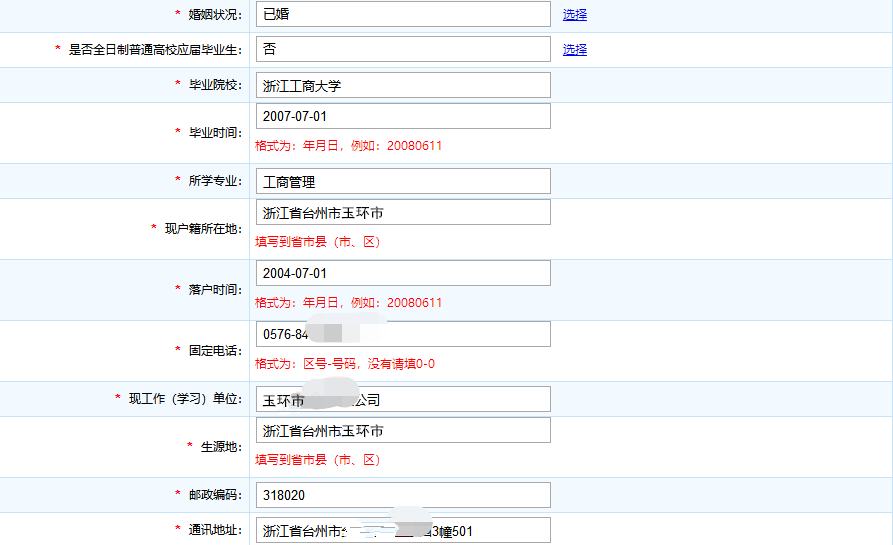Viewport: 893px width, 545px height.
Task: Click the 邮政编码 label text
Action: [215, 495]
